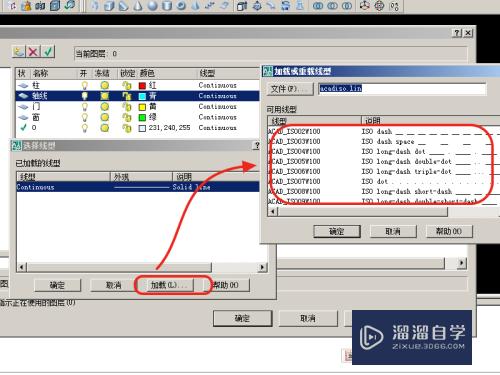
Task: Select linetype ACAD_ISO07W100 ISO dot
Action: click(x=383, y=181)
